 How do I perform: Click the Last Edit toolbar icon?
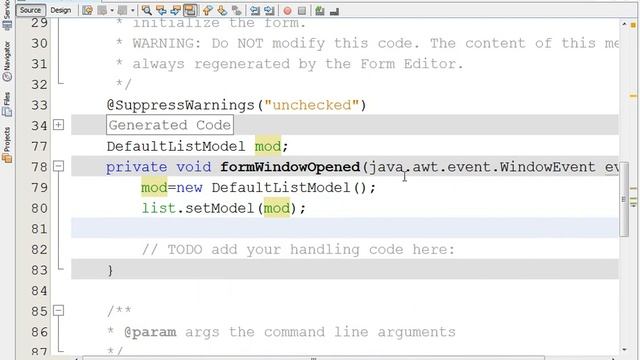[87, 11]
